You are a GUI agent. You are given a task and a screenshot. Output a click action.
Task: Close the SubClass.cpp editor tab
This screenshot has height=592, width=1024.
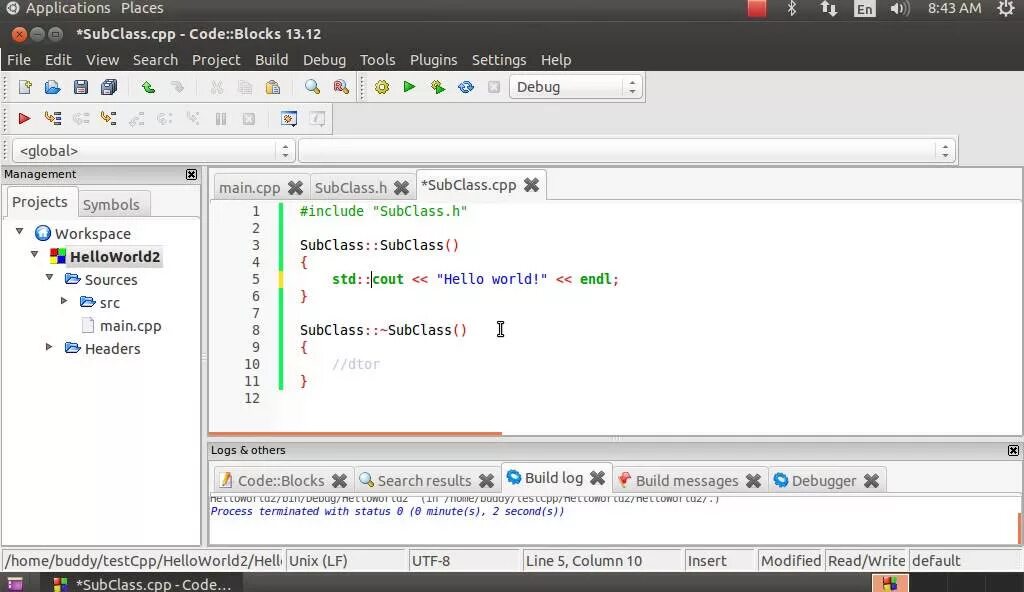(532, 185)
